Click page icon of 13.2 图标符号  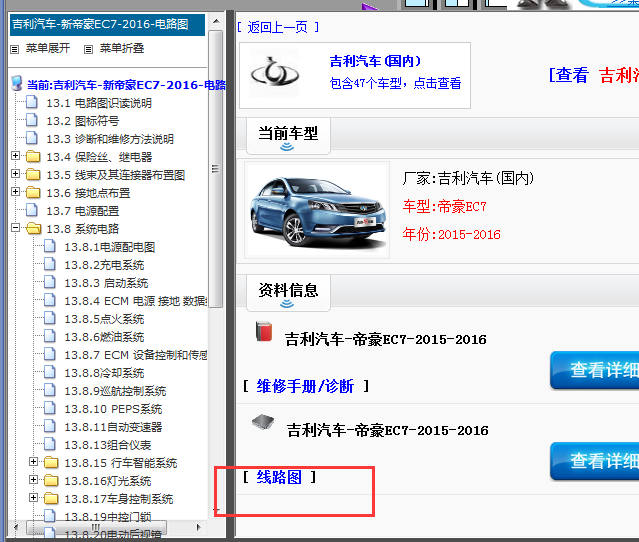(32, 120)
